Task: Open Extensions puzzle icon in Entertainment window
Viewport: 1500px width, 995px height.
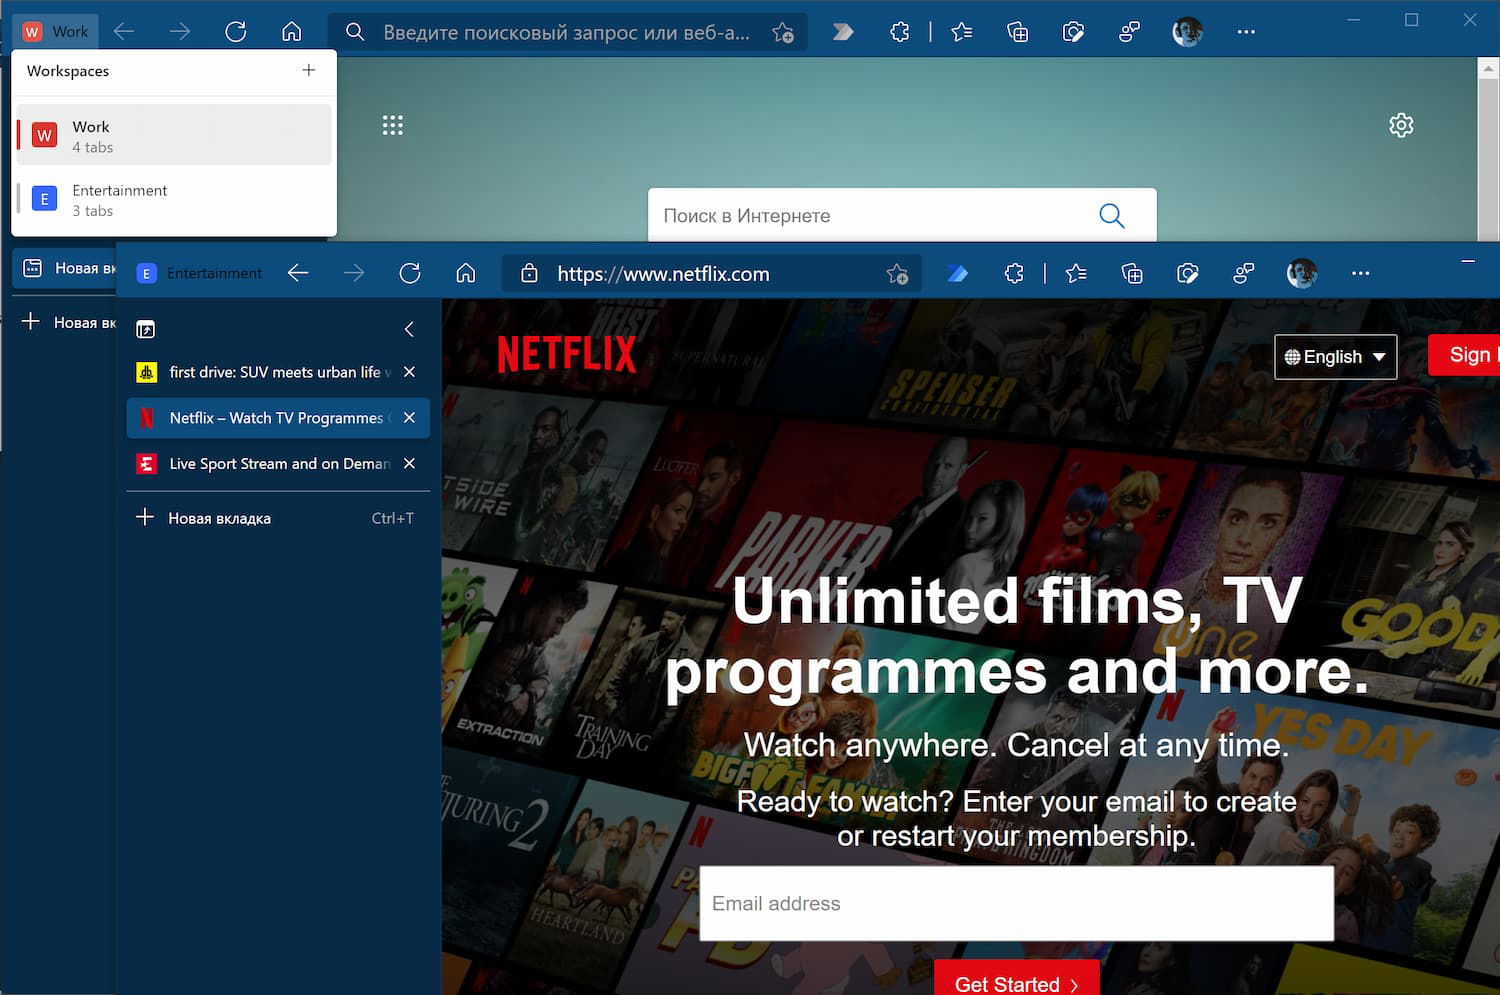Action: [x=1013, y=273]
